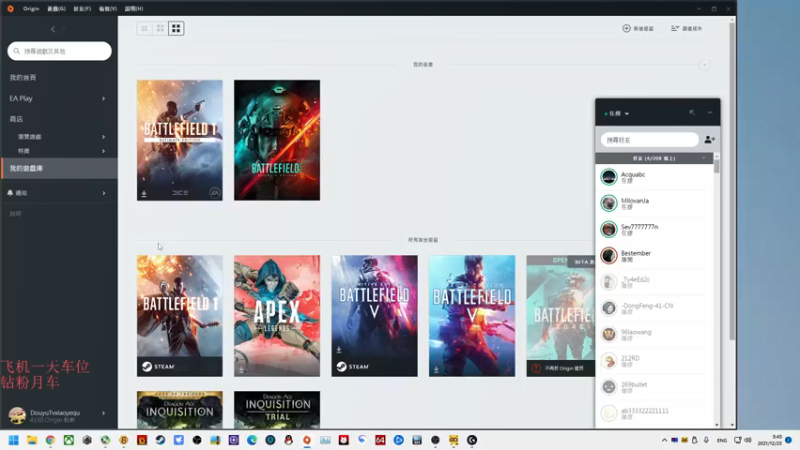Viewport: 800px width, 450px height.
Task: Expand the second sub-item under 商店
Action: pos(104,151)
